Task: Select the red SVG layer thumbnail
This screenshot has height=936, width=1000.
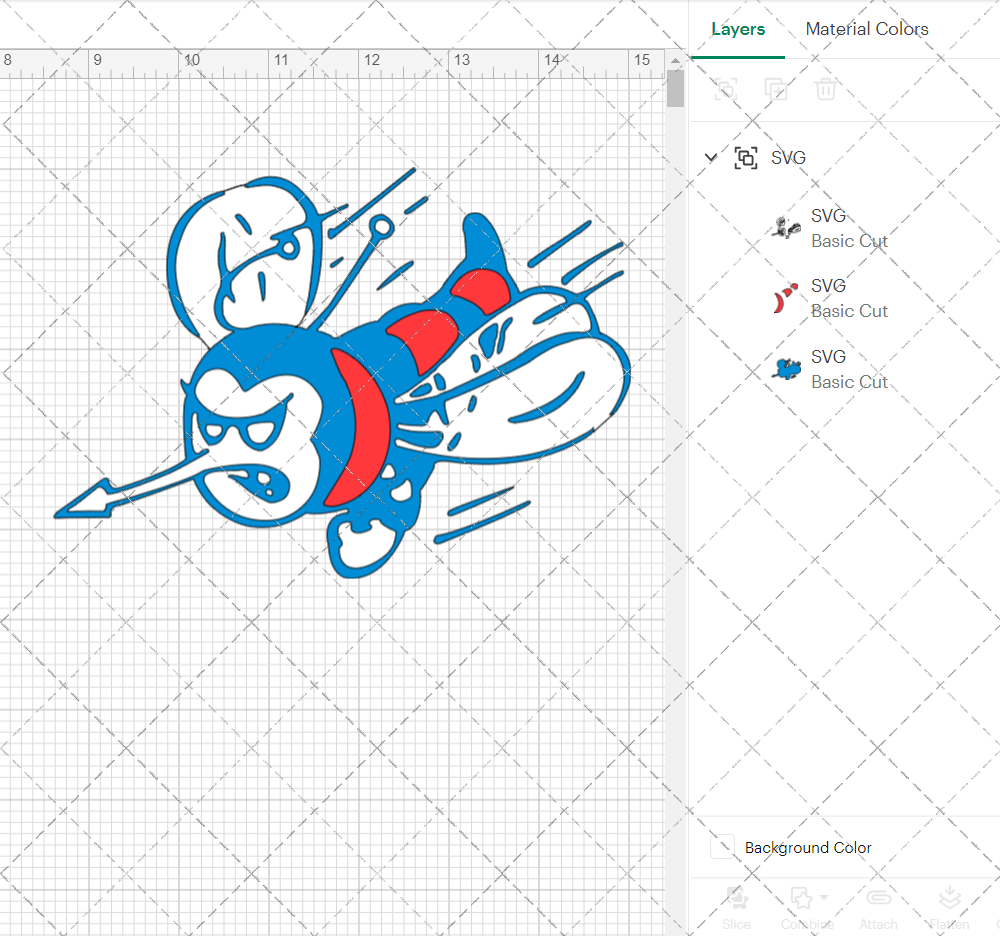Action: click(x=786, y=298)
